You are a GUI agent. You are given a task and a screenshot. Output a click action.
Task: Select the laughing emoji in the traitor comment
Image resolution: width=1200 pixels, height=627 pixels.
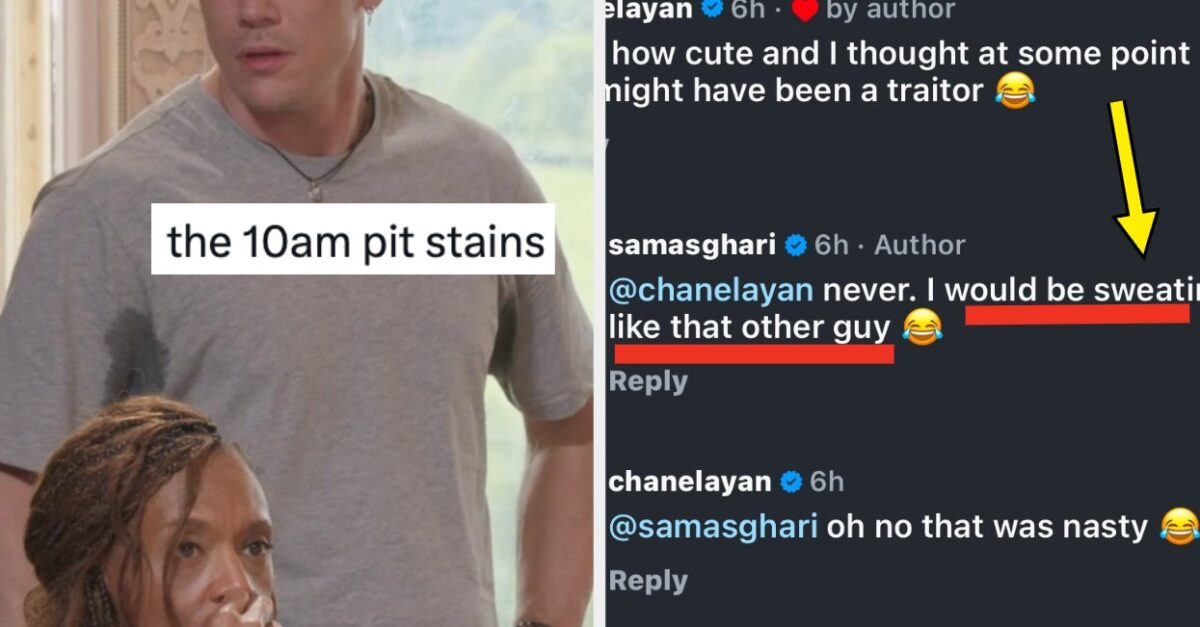(x=1018, y=90)
